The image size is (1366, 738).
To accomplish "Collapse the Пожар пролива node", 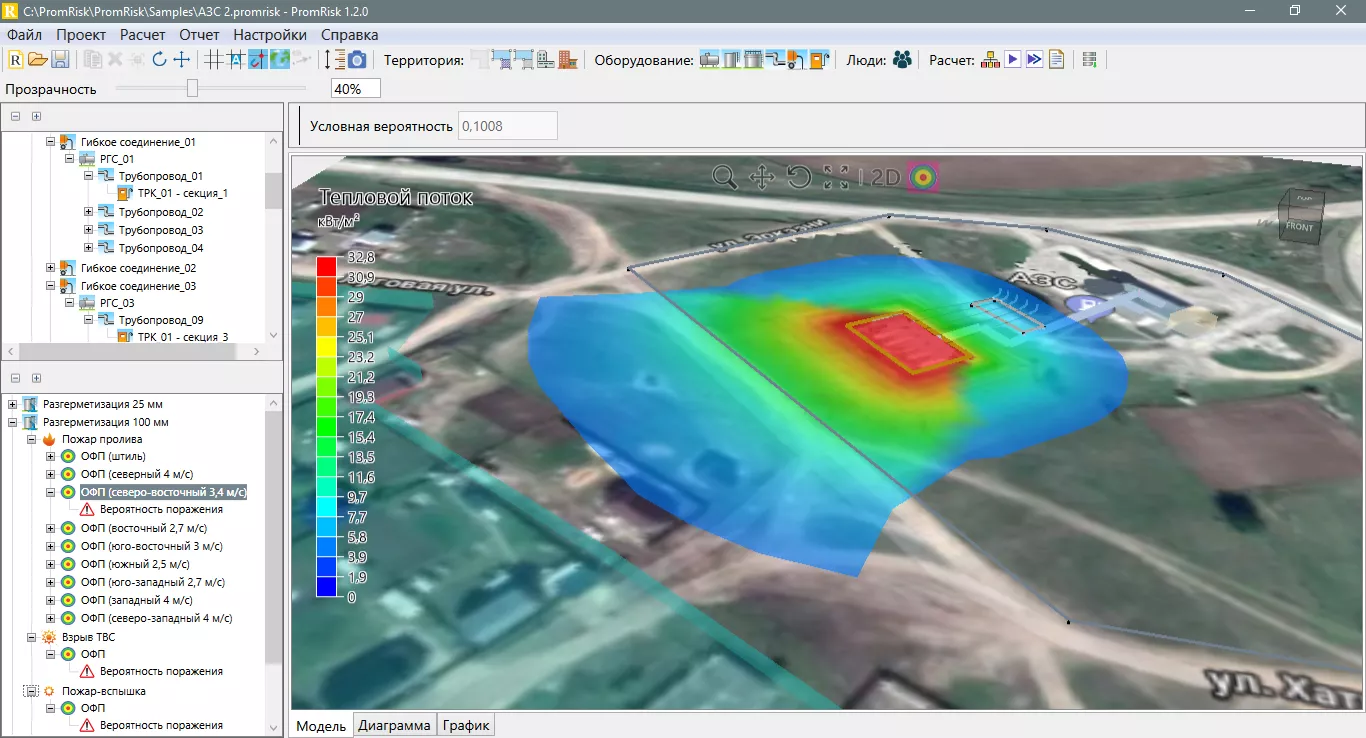I will click(32, 439).
